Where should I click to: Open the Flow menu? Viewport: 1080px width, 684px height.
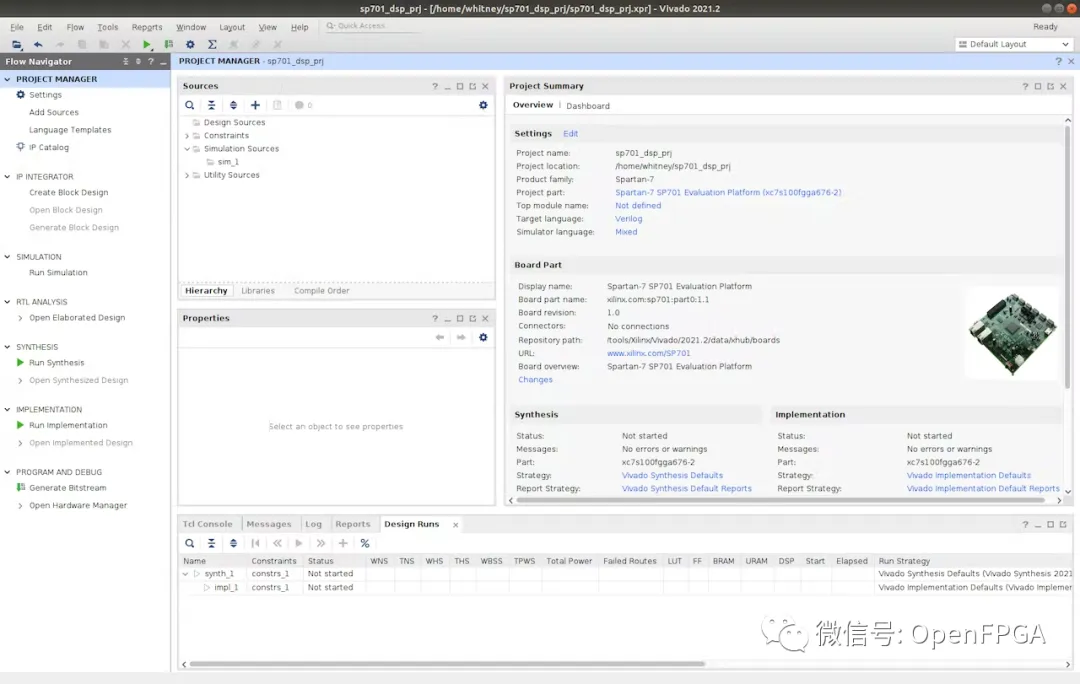point(75,27)
